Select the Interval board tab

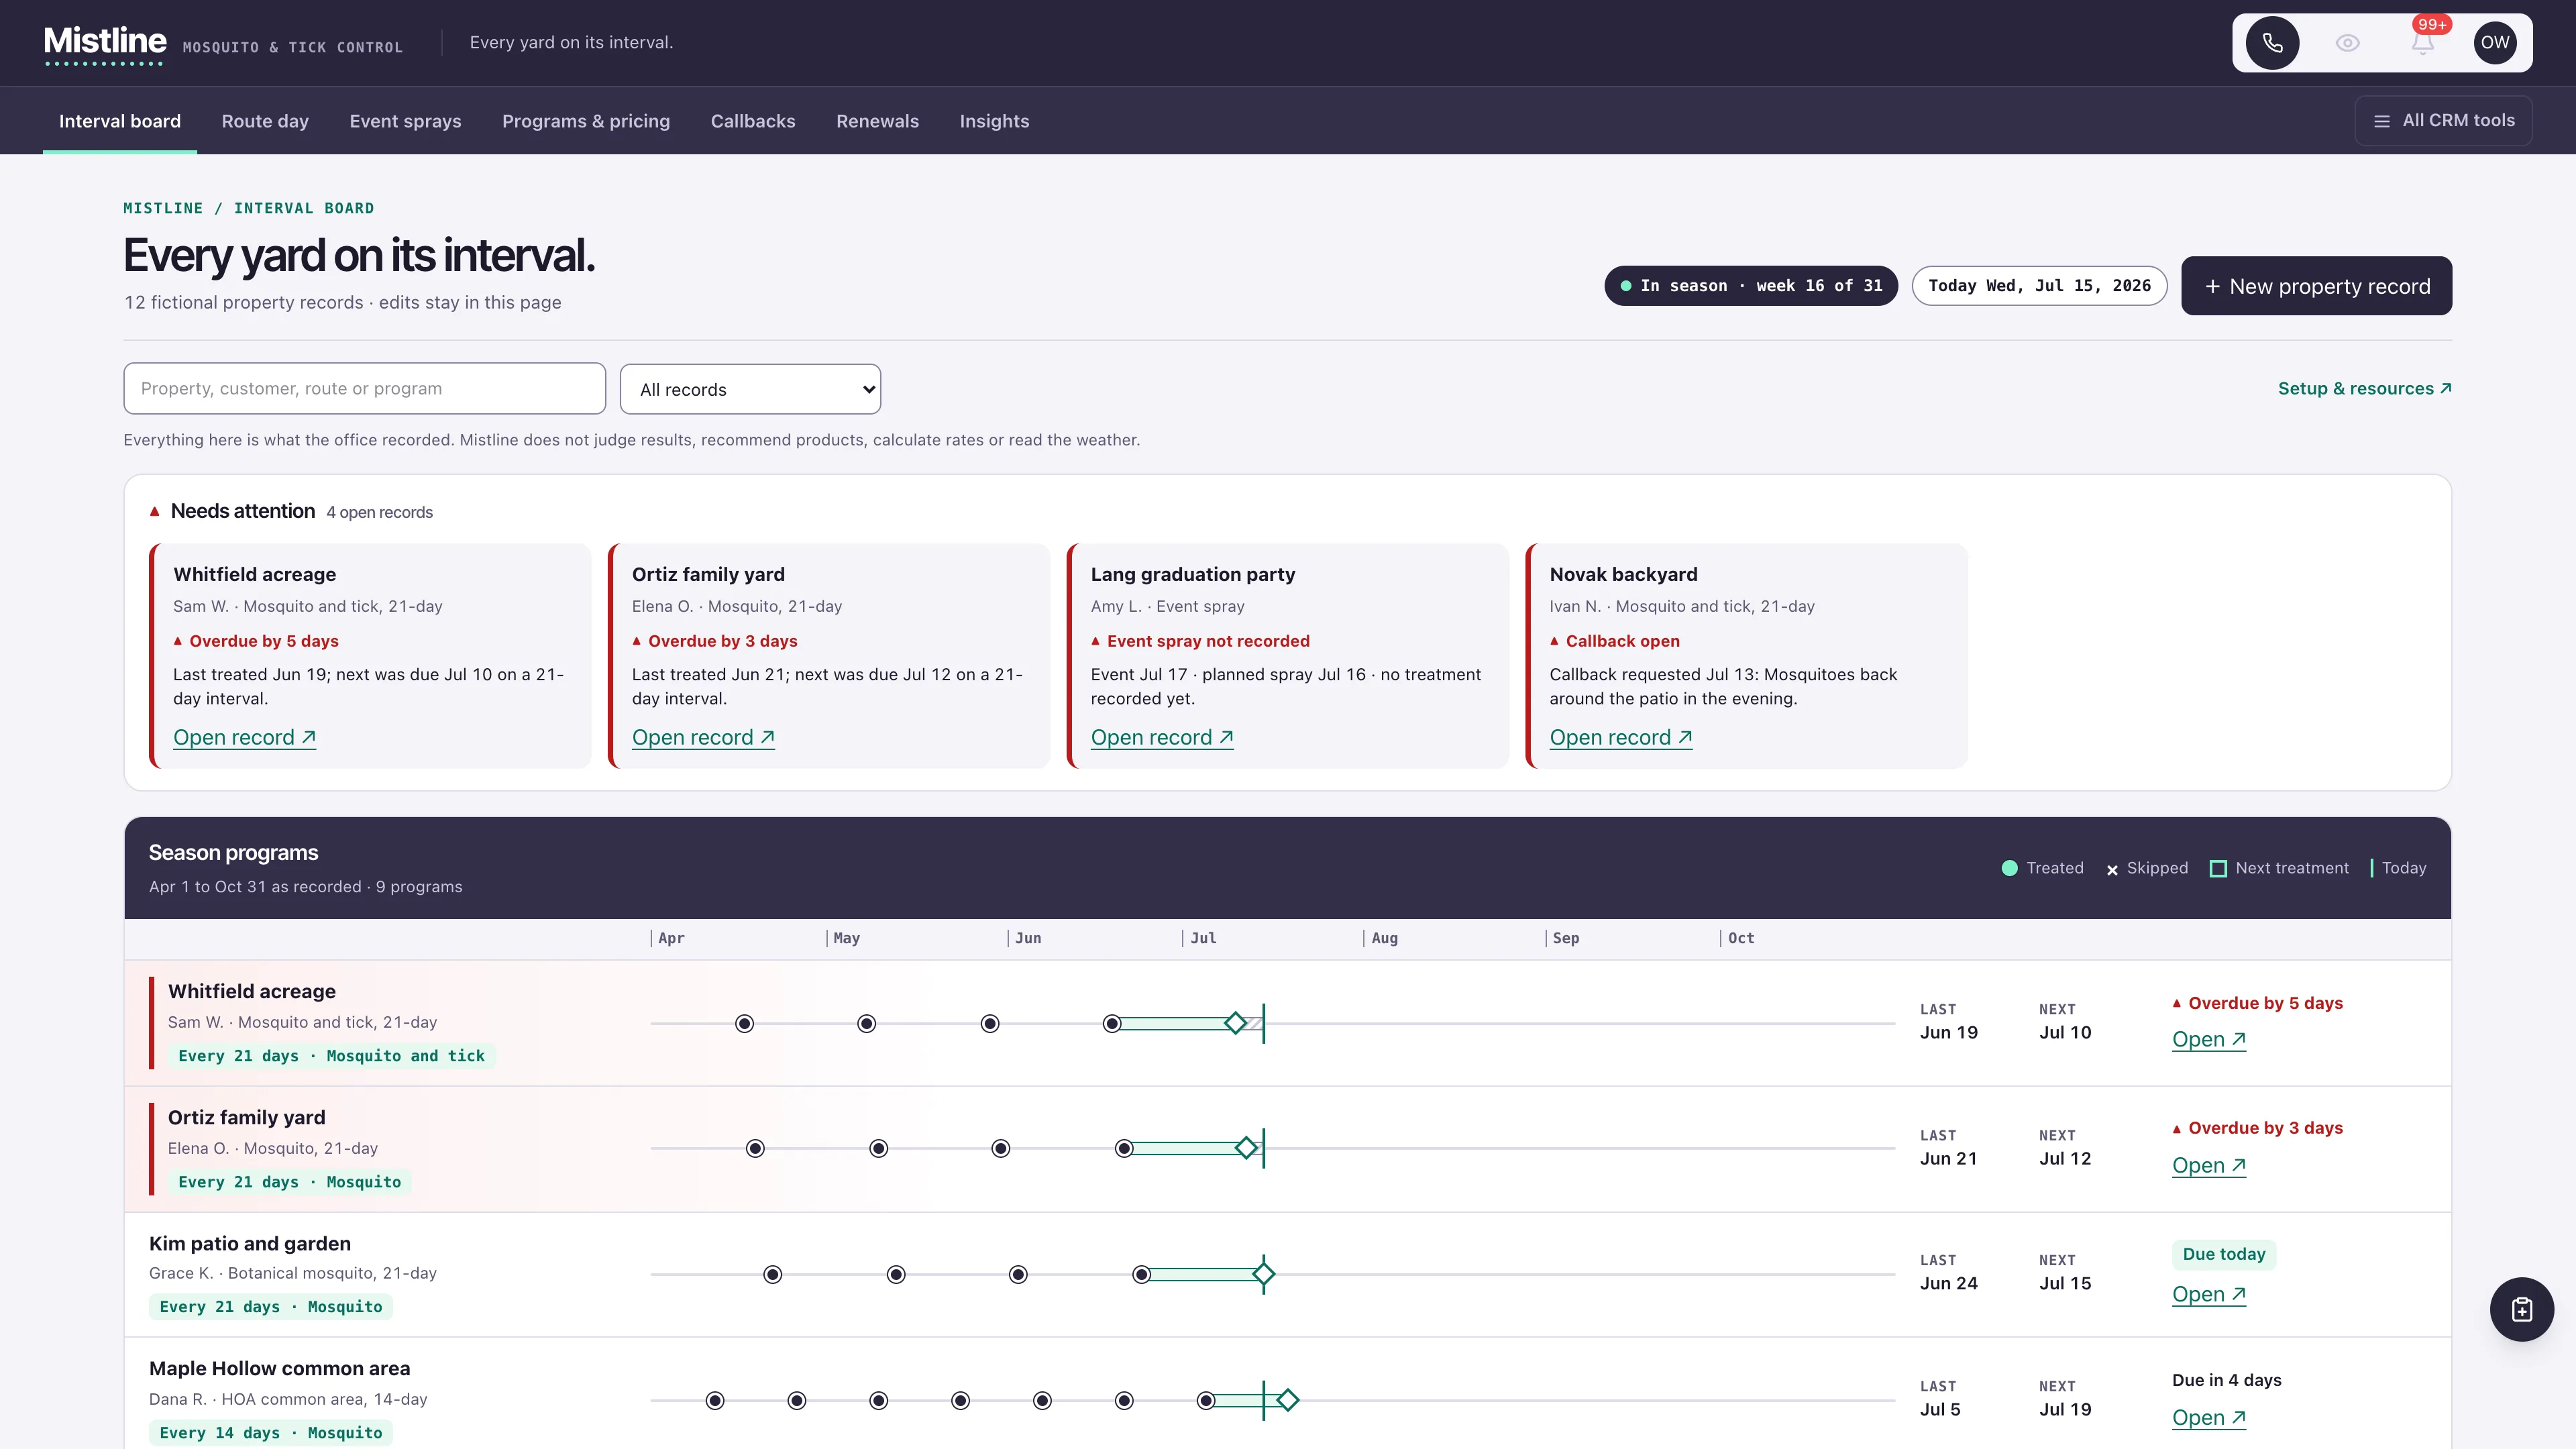point(120,121)
